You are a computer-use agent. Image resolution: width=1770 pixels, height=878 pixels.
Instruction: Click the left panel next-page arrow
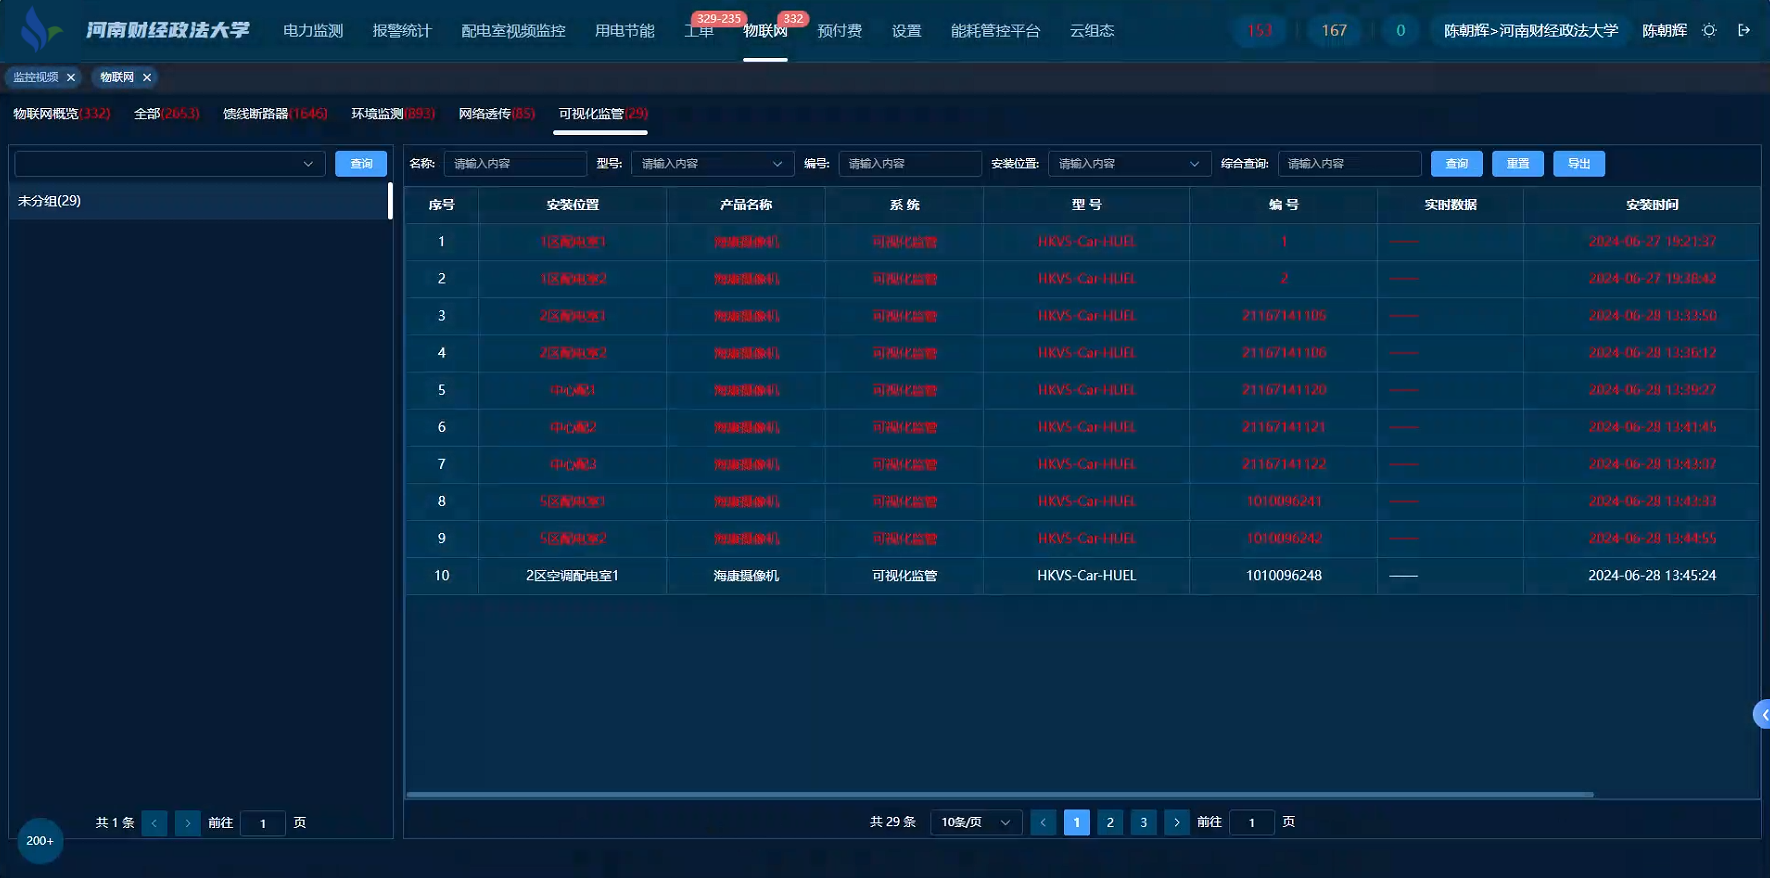click(187, 823)
